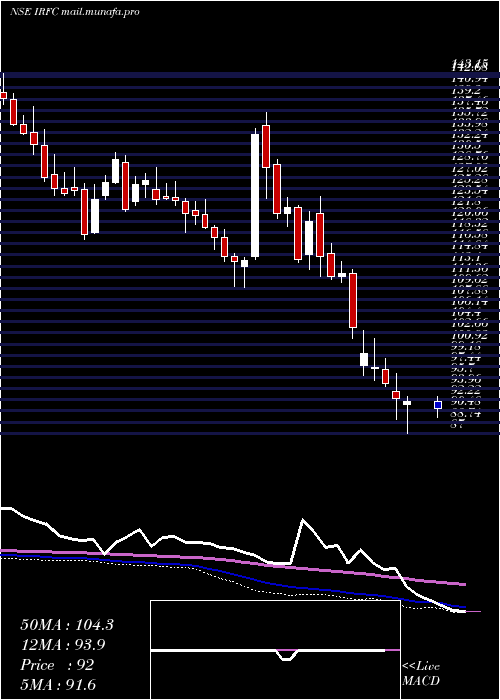Viewport: 500px width, 700px height.
Task: Click the tallest white bullish candle
Action: tap(255, 196)
